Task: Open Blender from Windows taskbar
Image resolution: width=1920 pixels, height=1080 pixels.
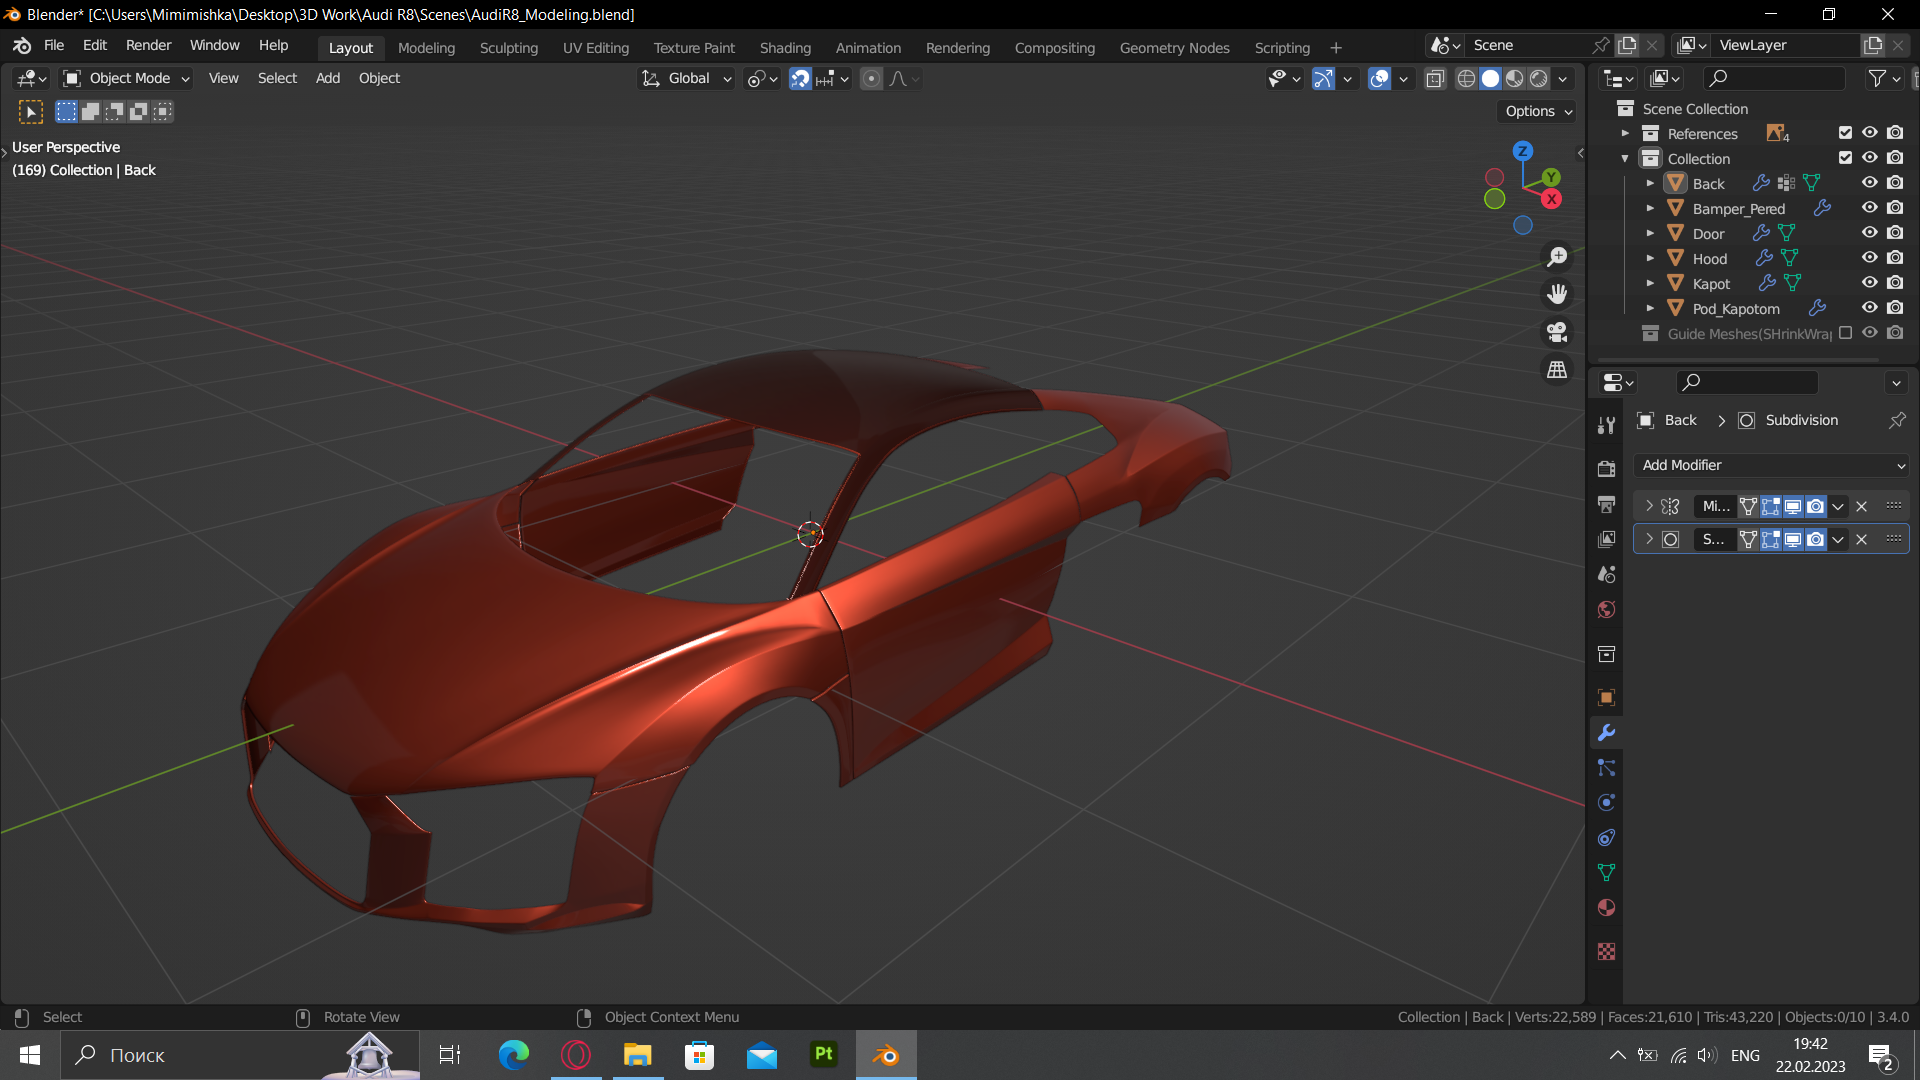Action: coord(886,1055)
